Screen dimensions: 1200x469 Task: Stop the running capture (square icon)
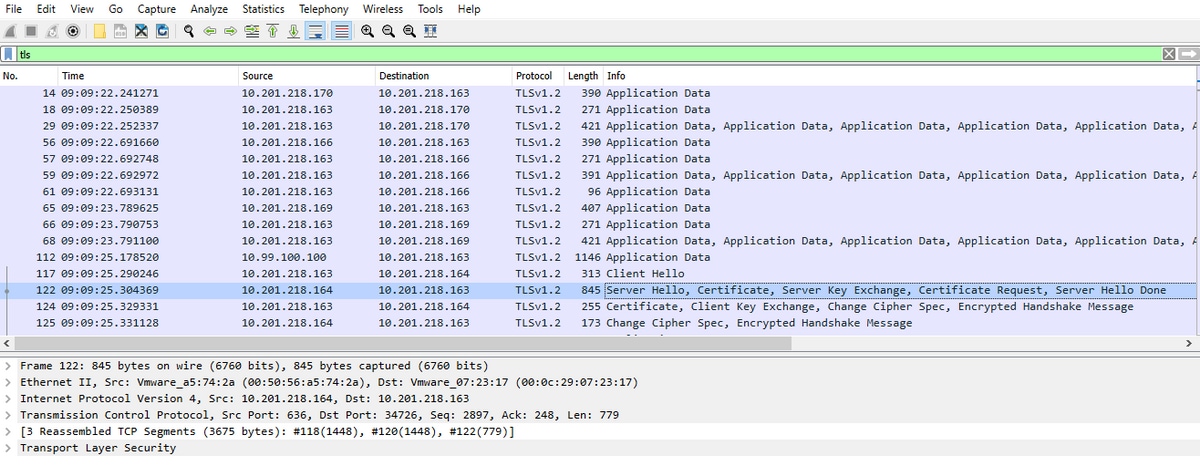pyautogui.click(x=31, y=31)
